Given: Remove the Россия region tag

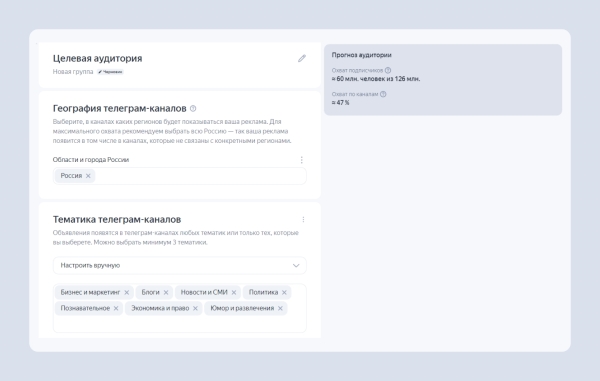Looking at the screenshot, I should tap(88, 176).
